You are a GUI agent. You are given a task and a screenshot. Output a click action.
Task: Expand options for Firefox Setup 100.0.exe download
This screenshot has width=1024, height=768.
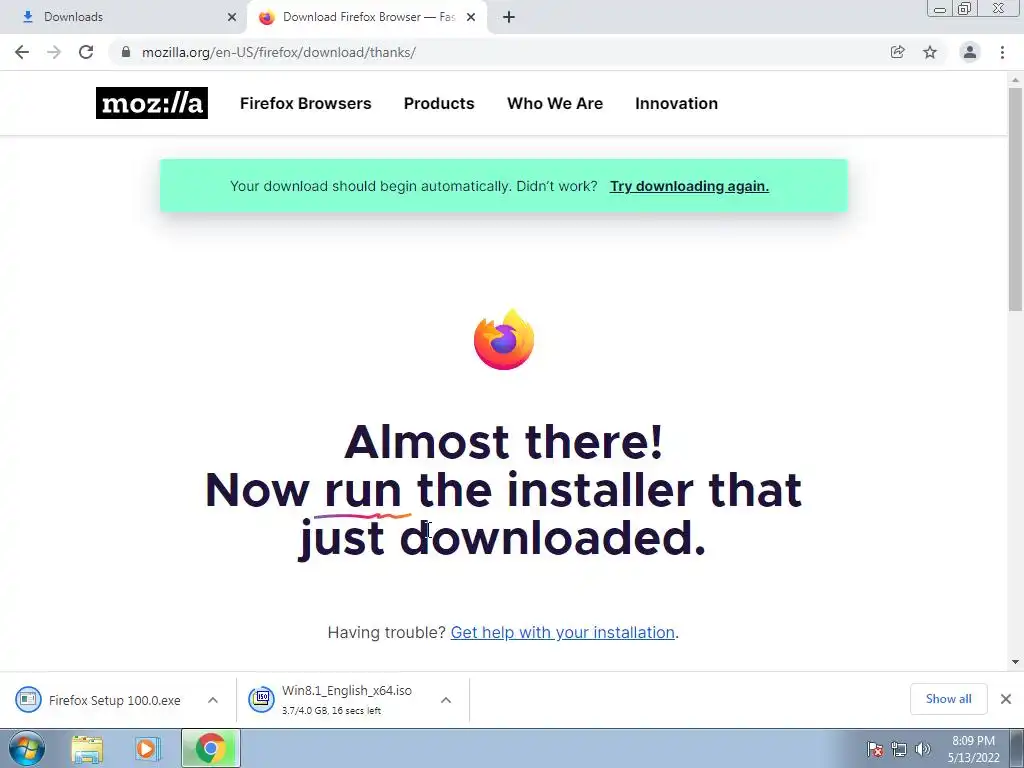pyautogui.click(x=213, y=700)
